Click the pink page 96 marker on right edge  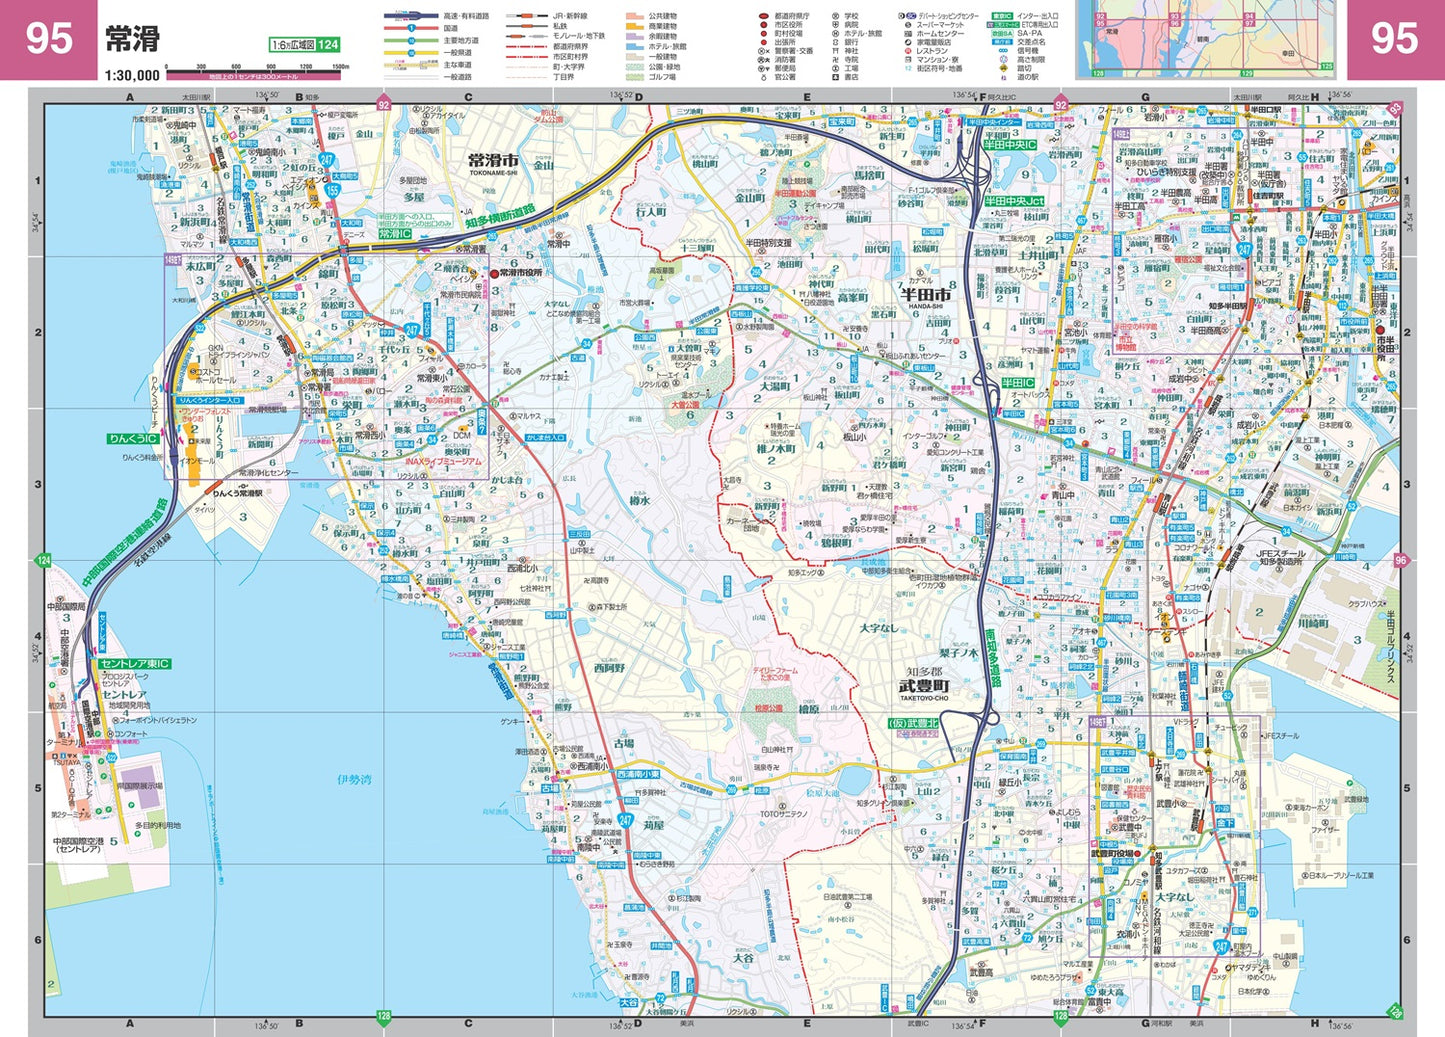pyautogui.click(x=1400, y=560)
